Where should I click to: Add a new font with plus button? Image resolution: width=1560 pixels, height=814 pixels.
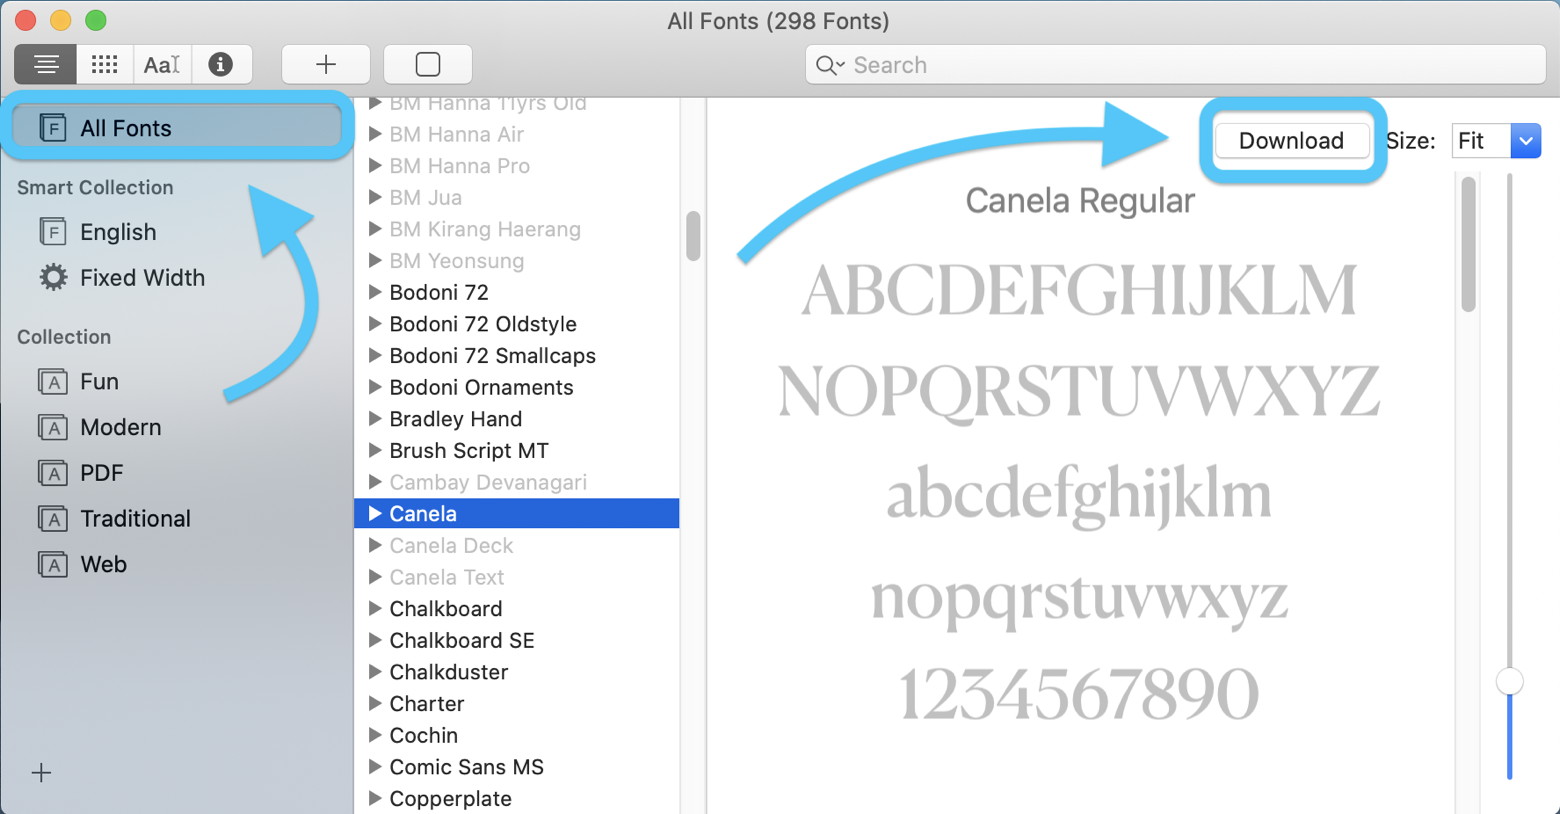pos(326,65)
